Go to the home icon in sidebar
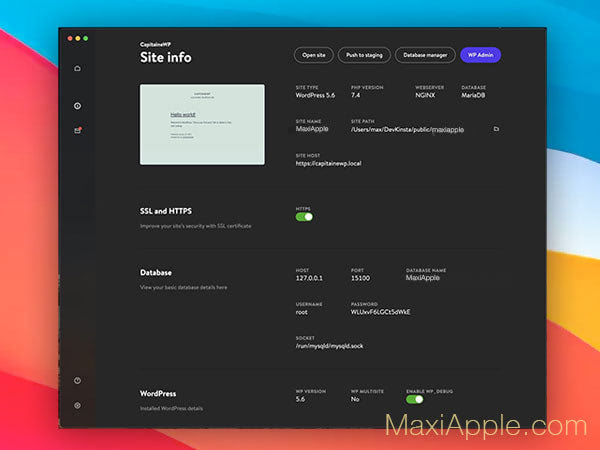Screen dimensions: 600x450 click(77, 68)
